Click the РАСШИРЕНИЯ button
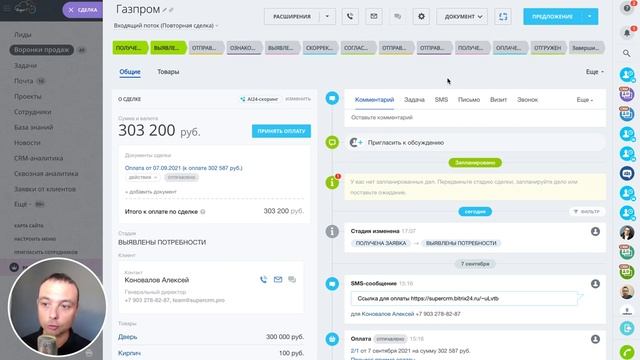 pos(292,16)
